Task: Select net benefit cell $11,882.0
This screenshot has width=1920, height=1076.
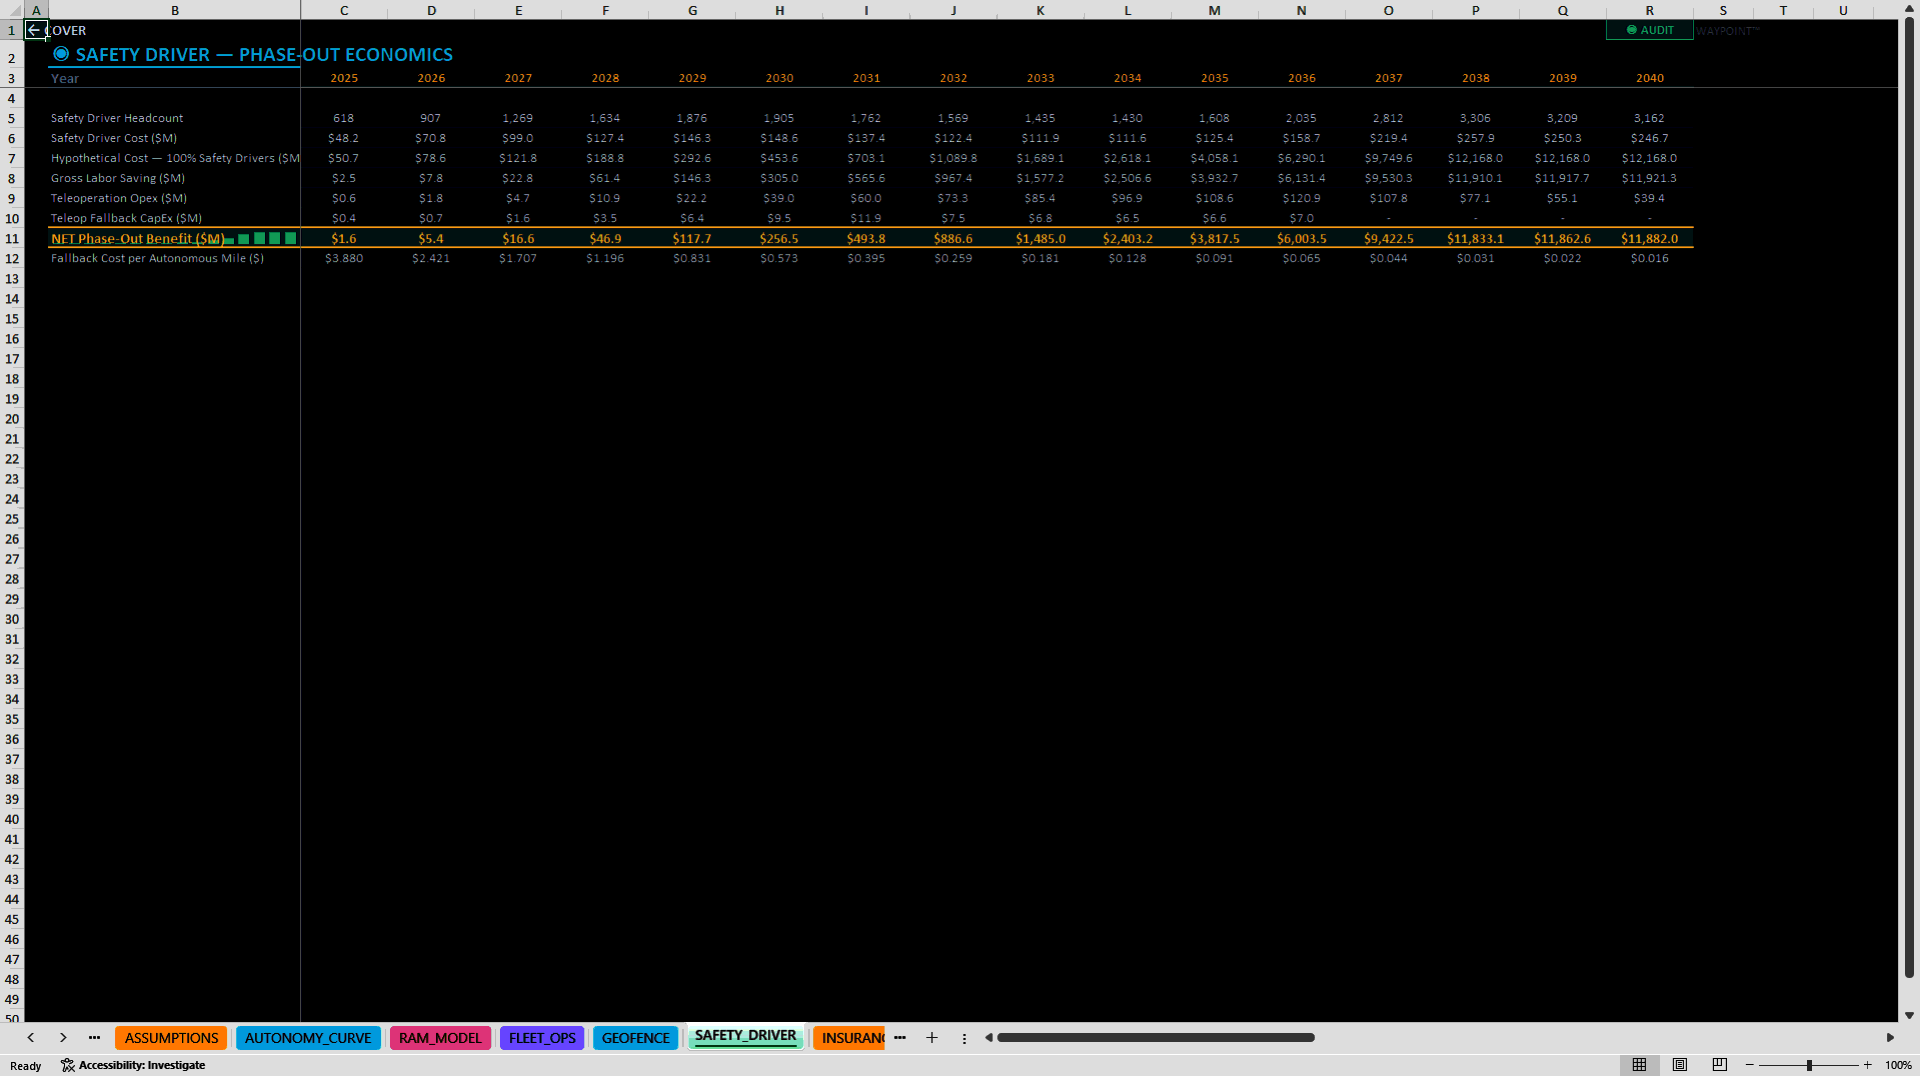Action: point(1650,239)
